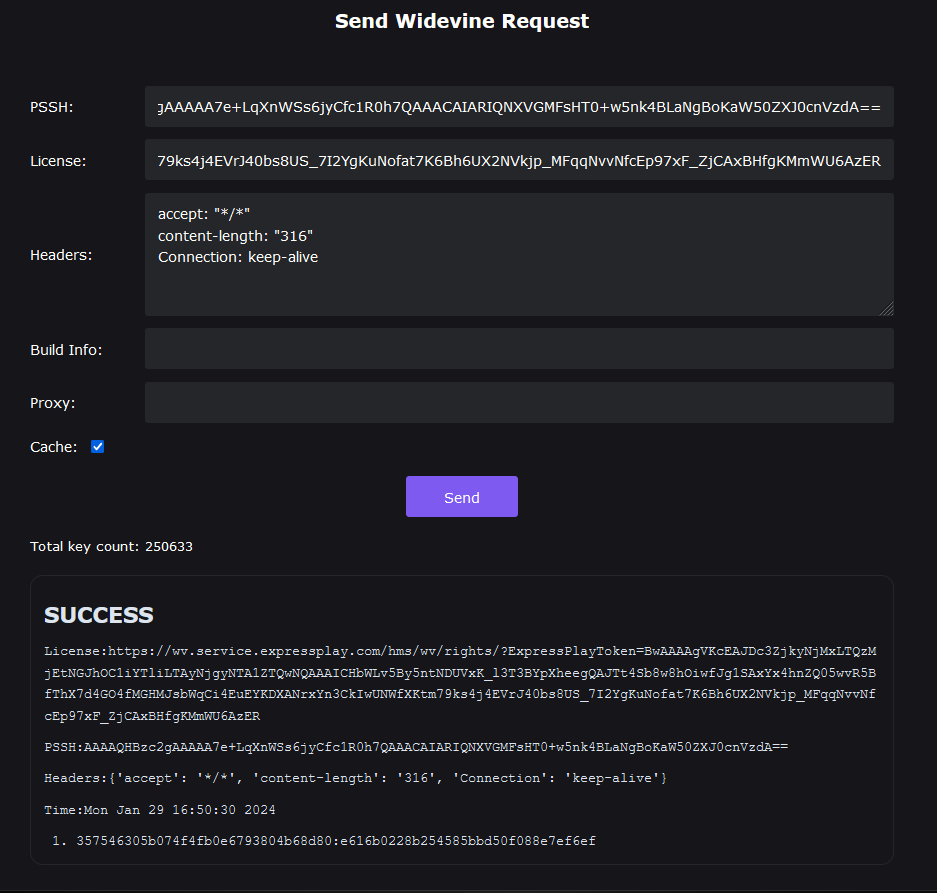The width and height of the screenshot is (937, 893).
Task: Focus the Headers text area
Action: 519,254
